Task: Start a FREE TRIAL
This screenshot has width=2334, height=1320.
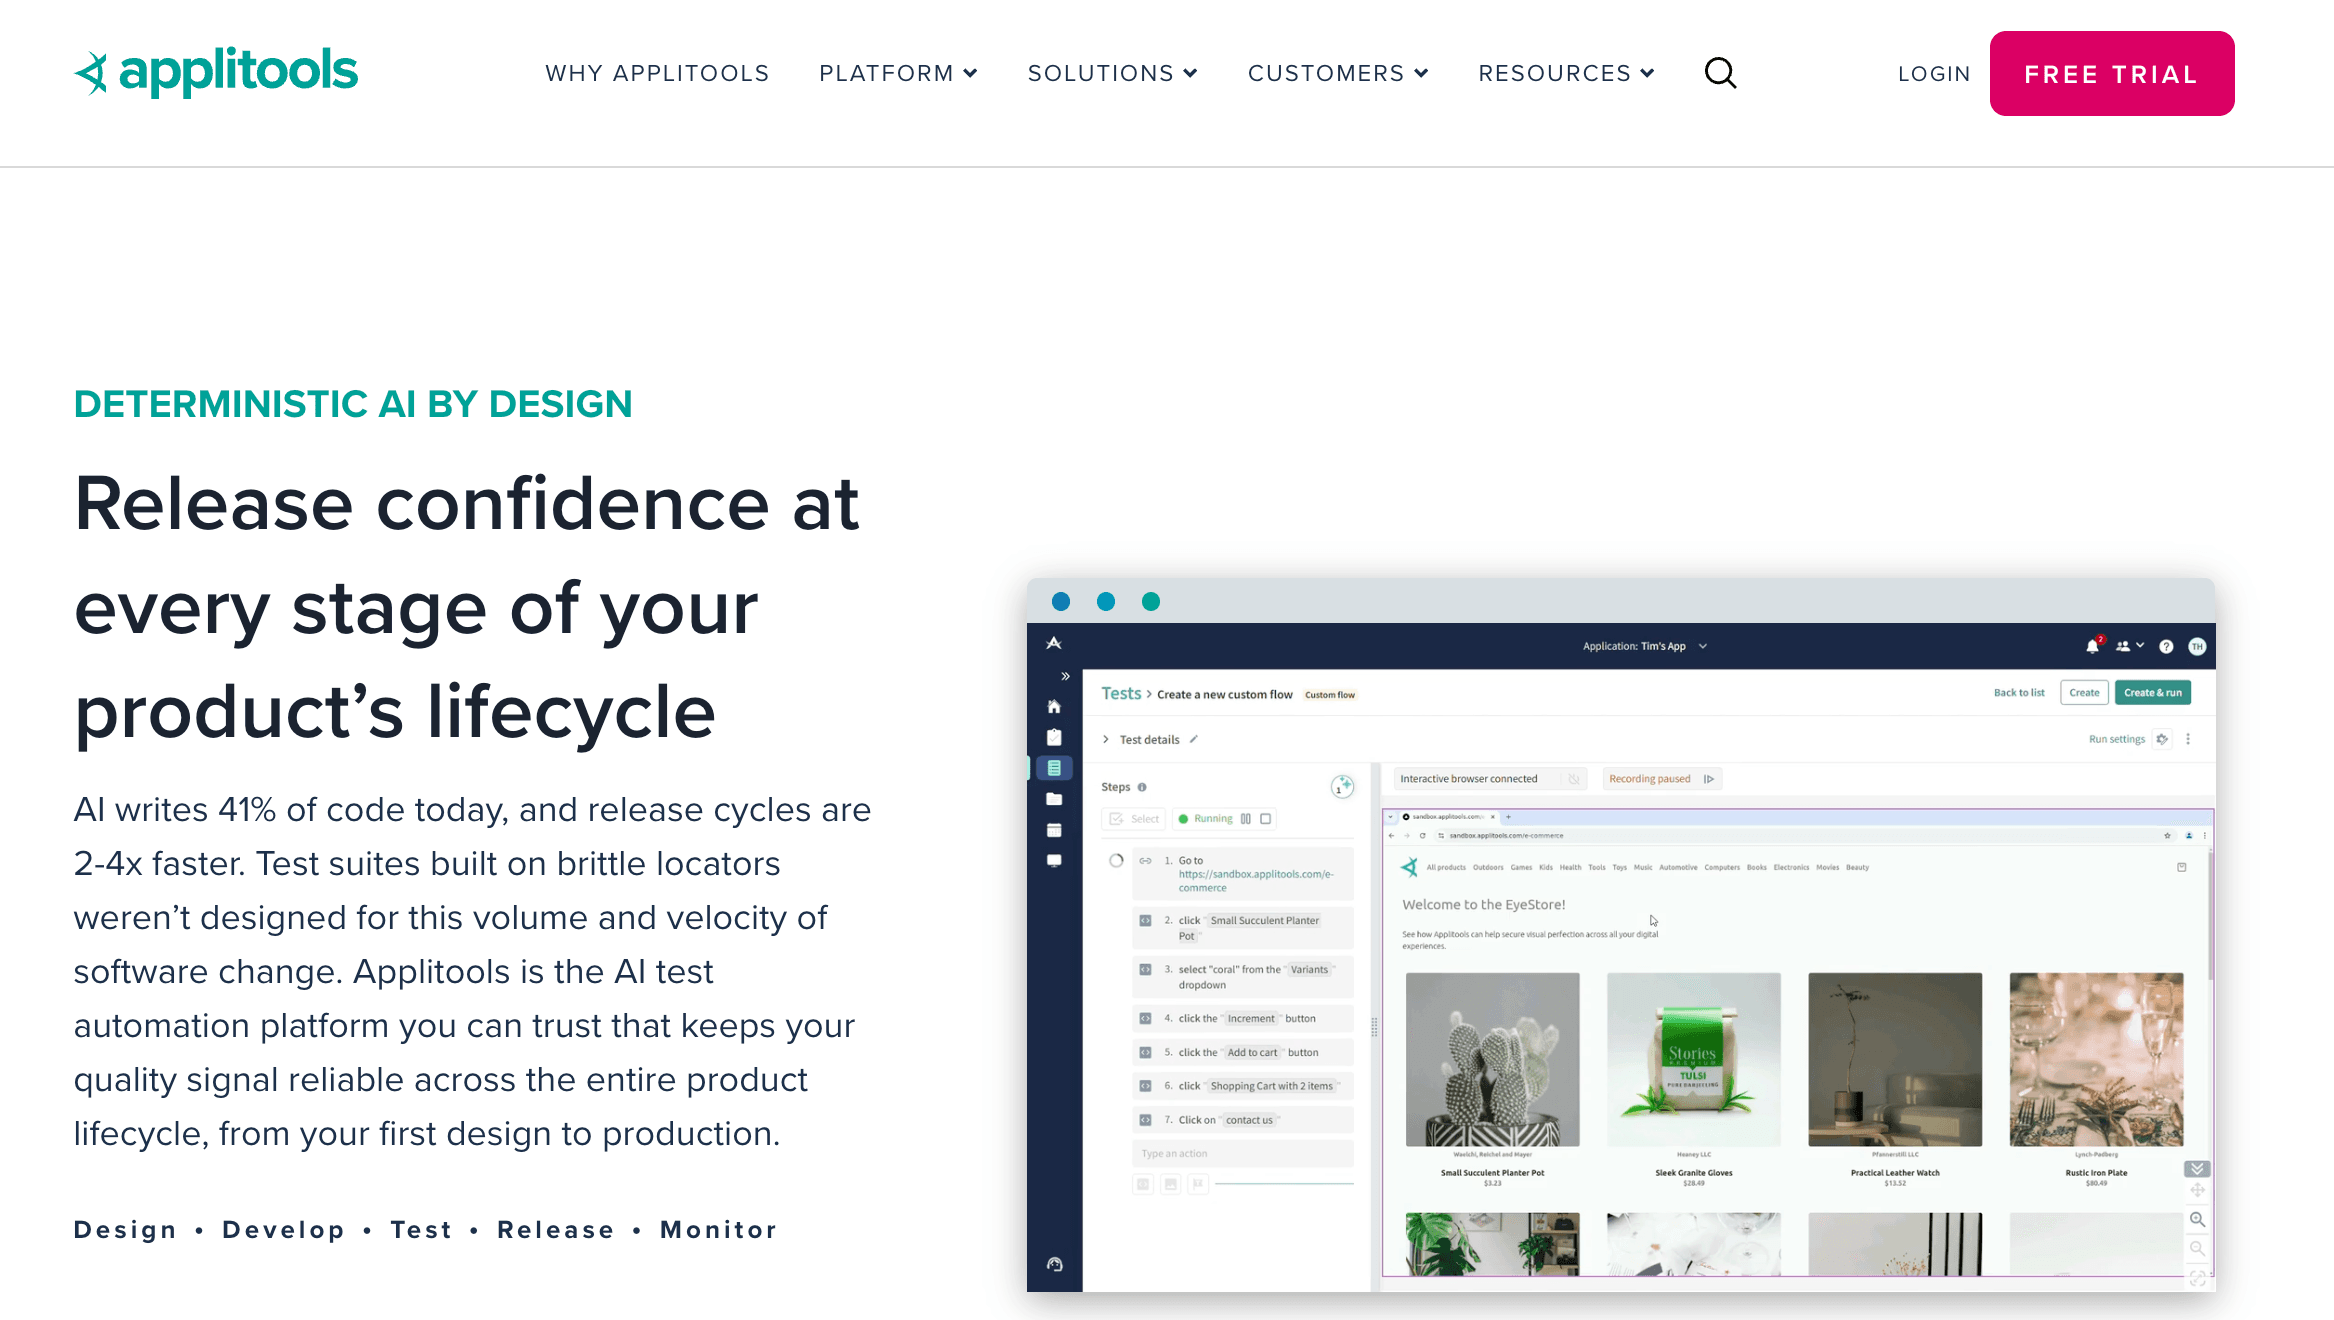Action: (2112, 73)
